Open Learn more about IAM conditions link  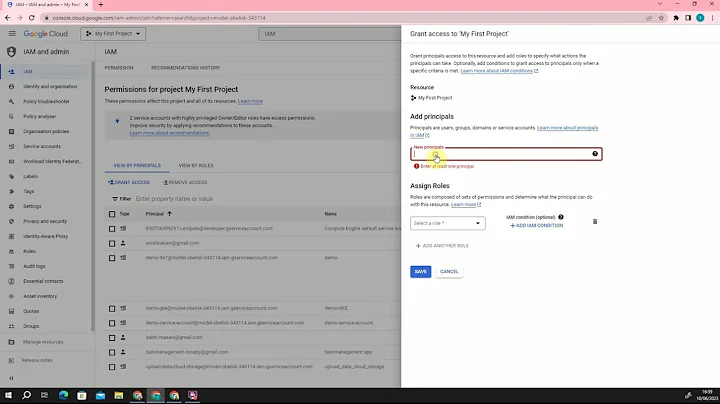point(499,71)
